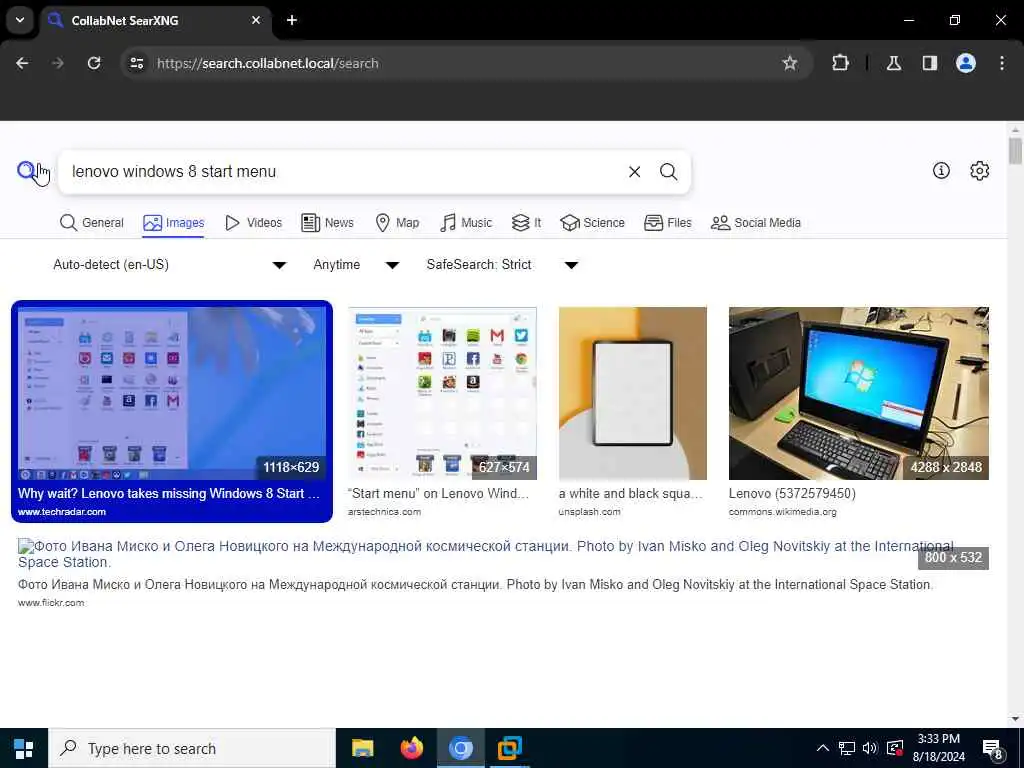Viewport: 1024px width, 768px height.
Task: Click the Chrome taskbar icon
Action: 460,748
